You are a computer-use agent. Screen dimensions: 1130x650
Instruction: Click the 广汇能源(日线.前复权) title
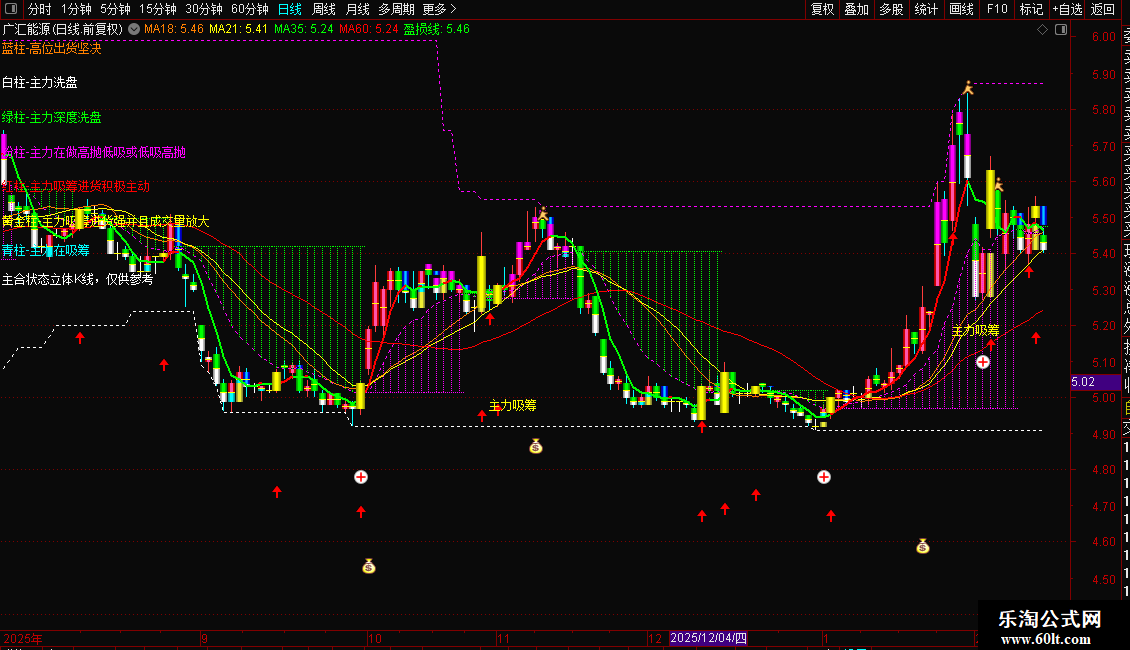63,30
